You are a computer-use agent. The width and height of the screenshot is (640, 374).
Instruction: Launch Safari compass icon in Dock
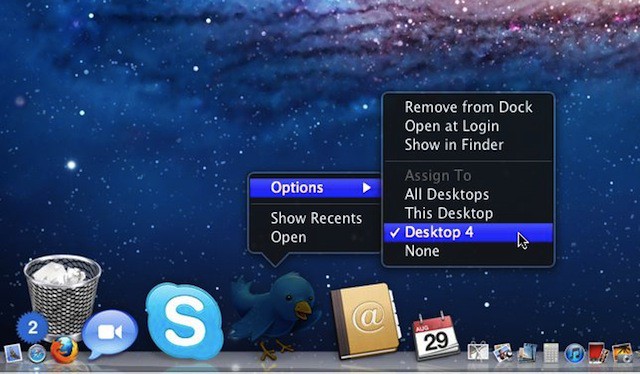(37, 354)
